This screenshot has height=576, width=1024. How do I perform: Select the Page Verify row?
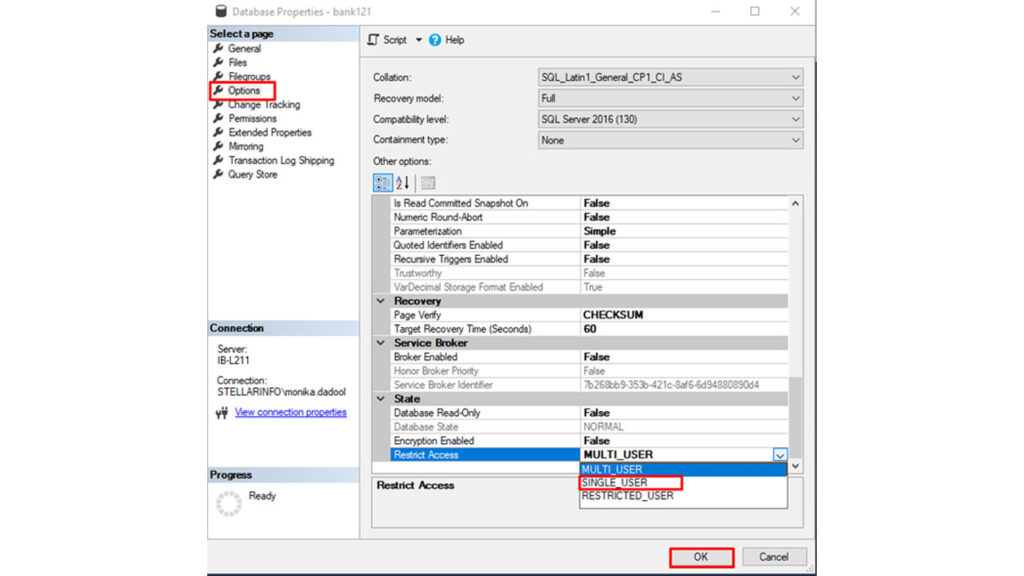590,315
